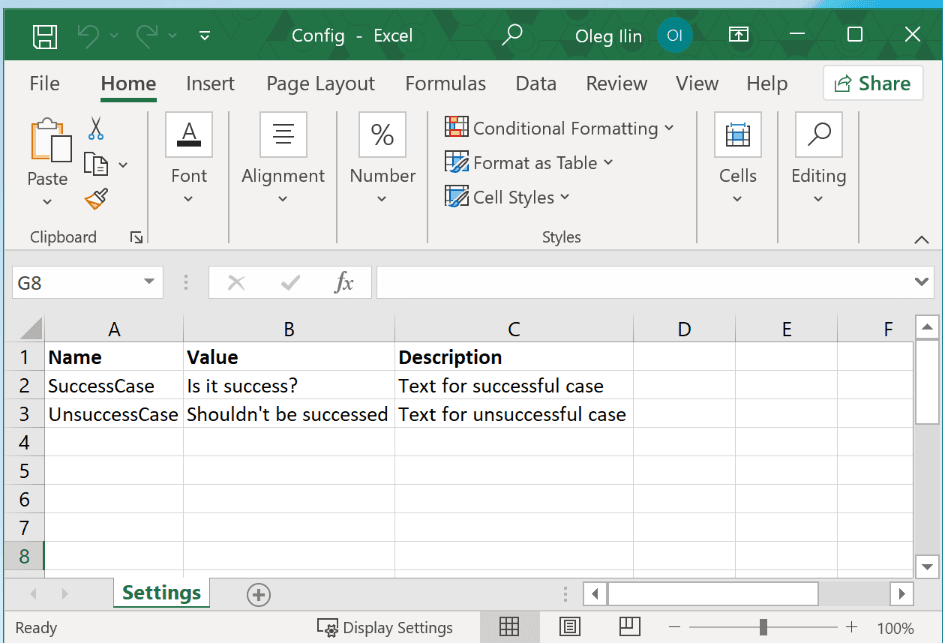The width and height of the screenshot is (943, 643).
Task: Switch to Page Break Preview view
Action: [x=629, y=627]
